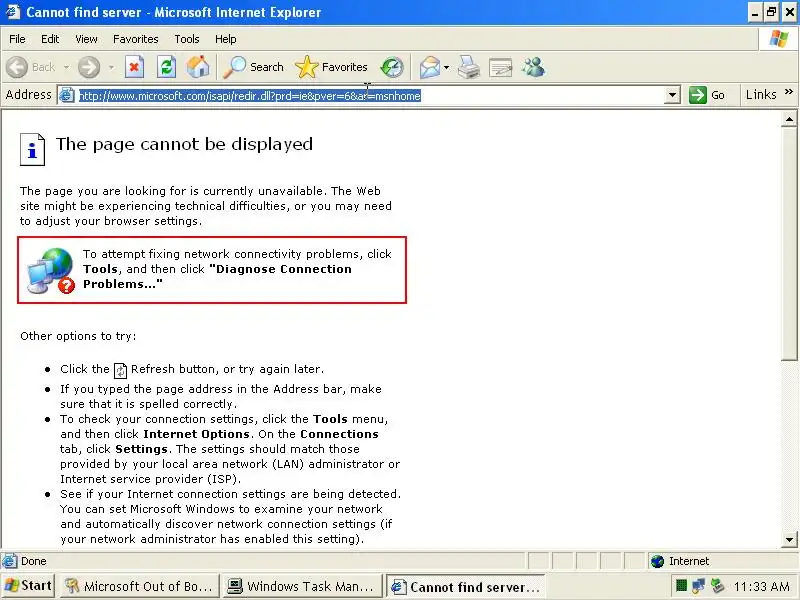Click the Forward arrow button
Viewport: 800px width, 600px height.
point(89,67)
